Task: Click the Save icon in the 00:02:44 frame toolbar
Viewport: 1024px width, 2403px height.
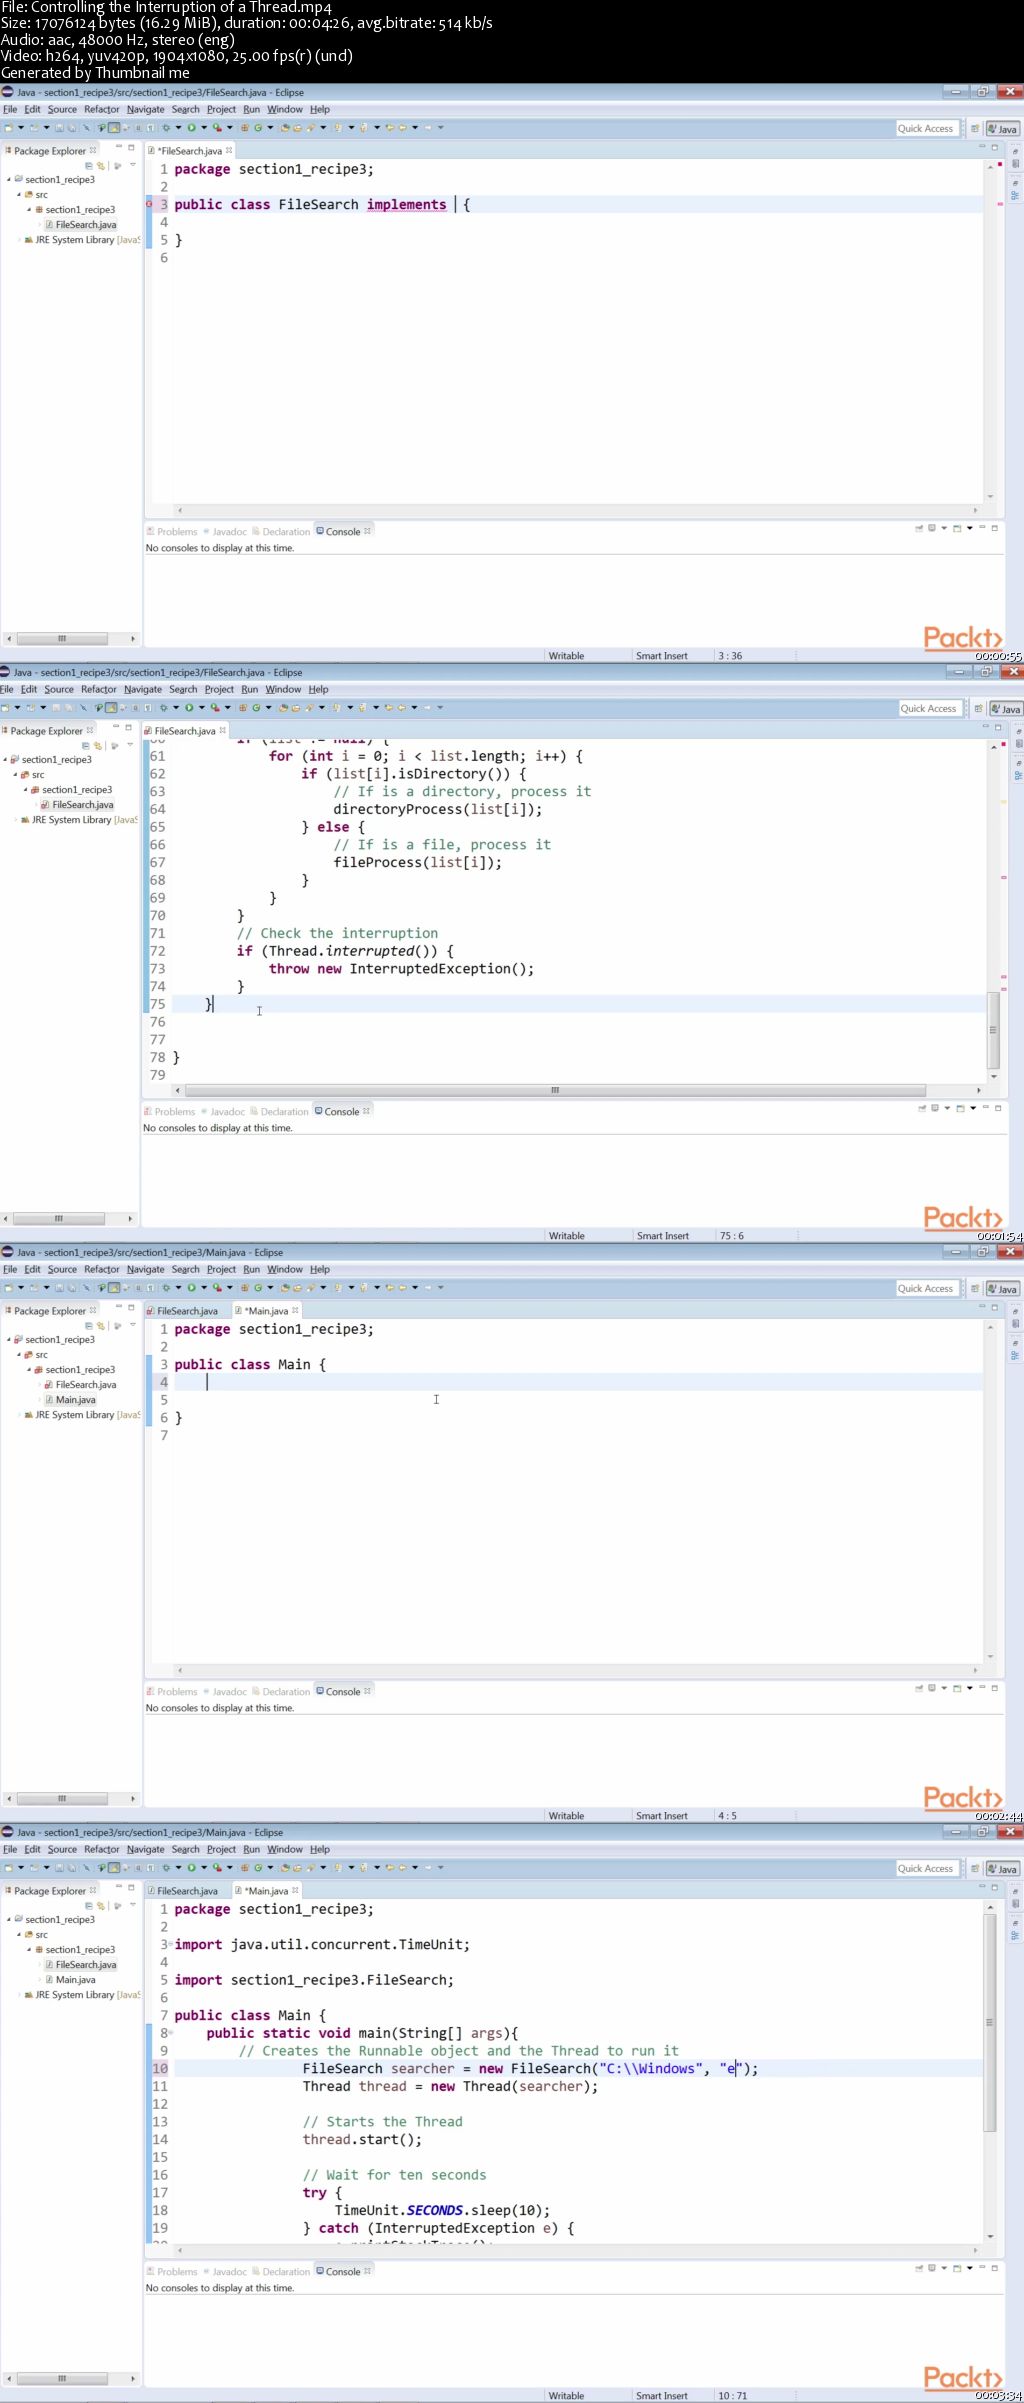Action: click(59, 1288)
